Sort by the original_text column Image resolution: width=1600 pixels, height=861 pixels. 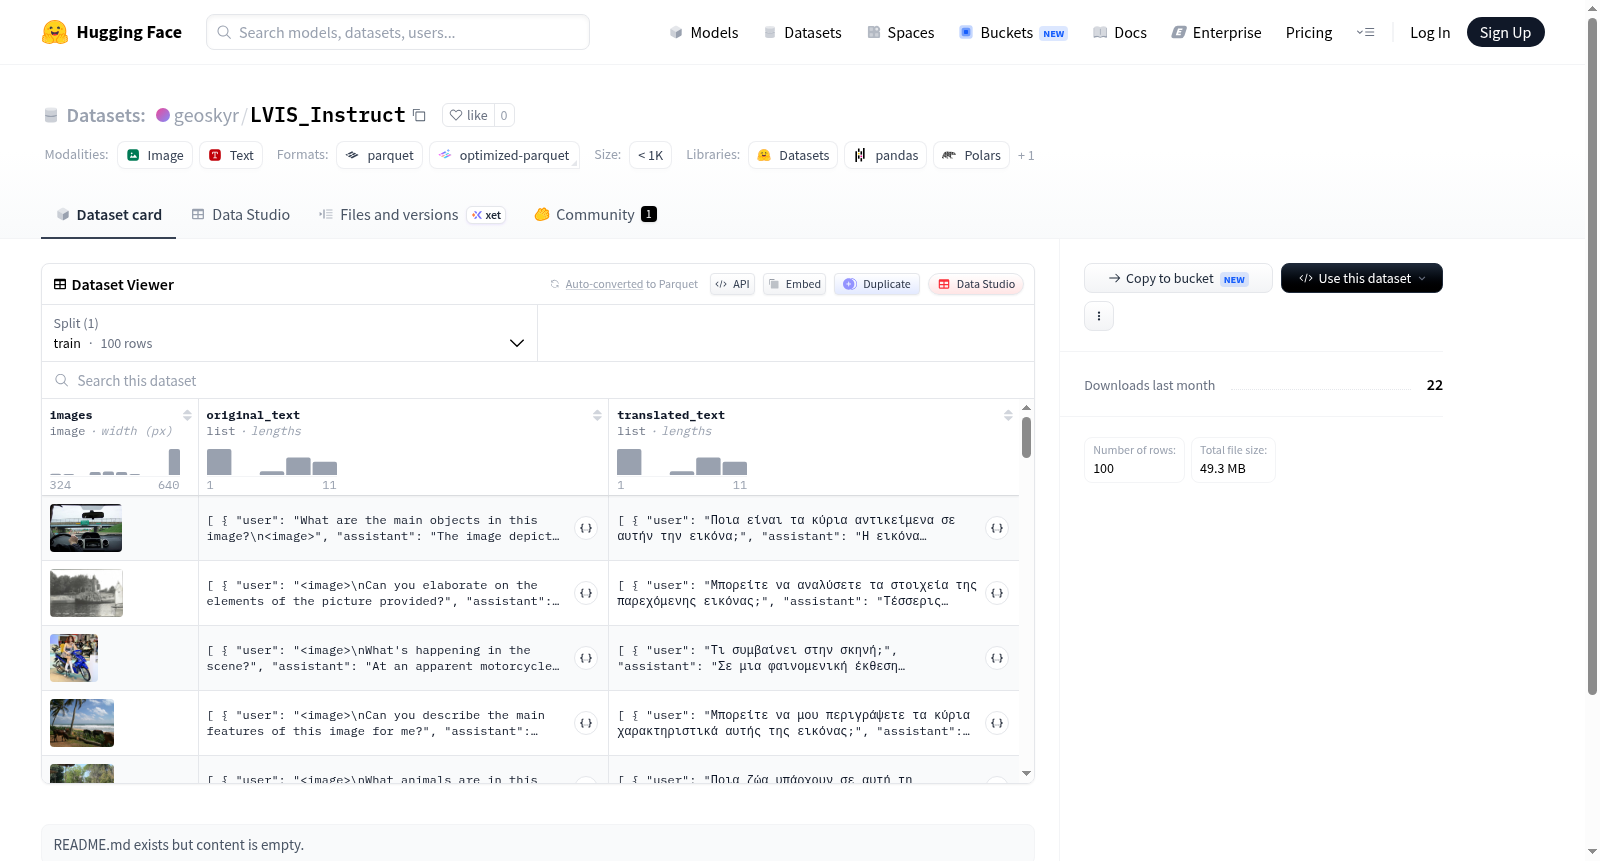click(597, 415)
